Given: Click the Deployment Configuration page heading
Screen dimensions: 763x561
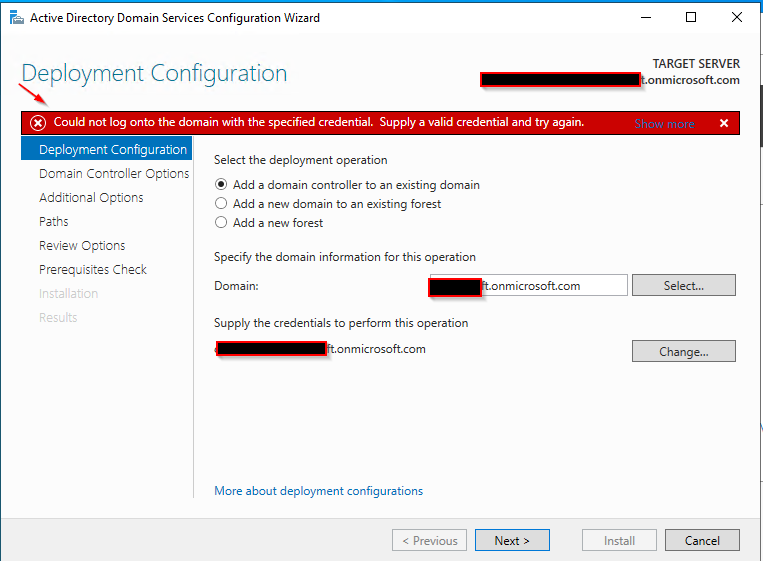Looking at the screenshot, I should (154, 73).
